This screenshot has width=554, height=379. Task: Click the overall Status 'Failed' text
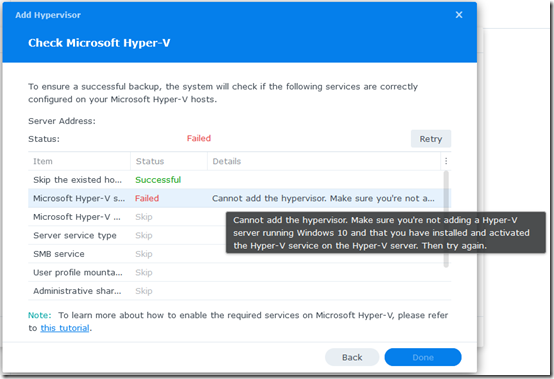click(x=199, y=138)
